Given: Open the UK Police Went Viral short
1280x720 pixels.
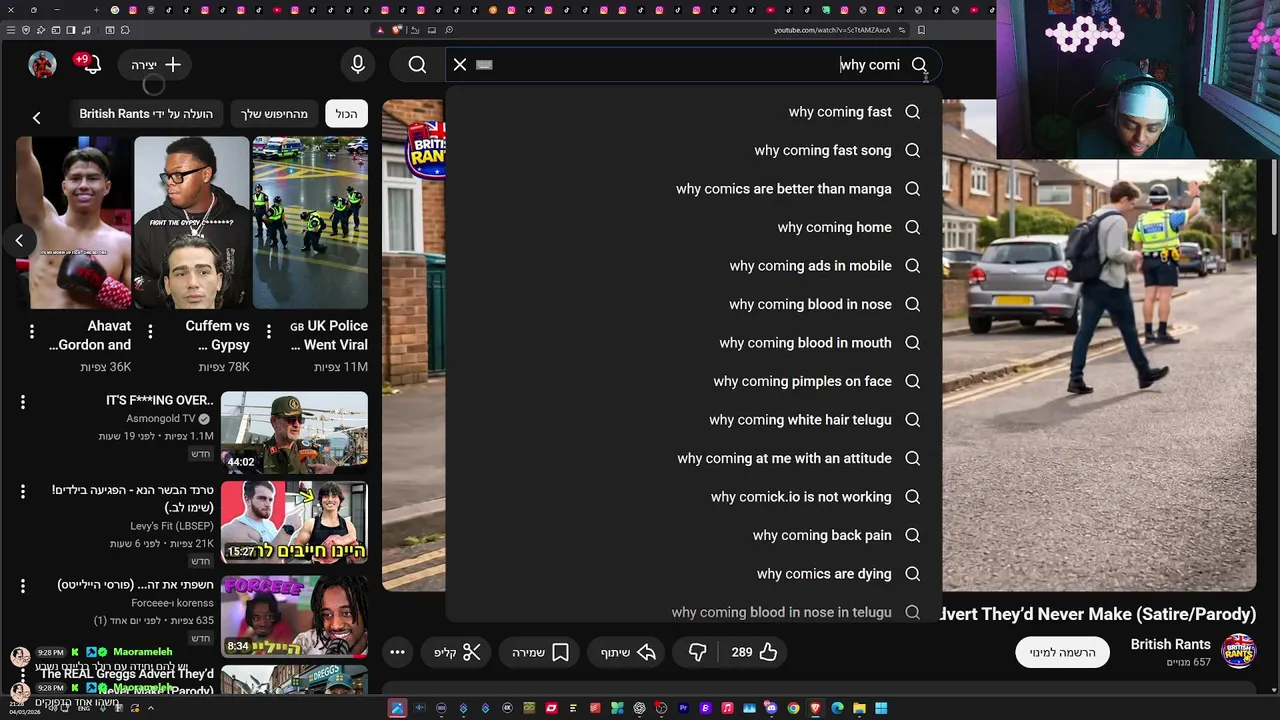Looking at the screenshot, I should click(310, 222).
